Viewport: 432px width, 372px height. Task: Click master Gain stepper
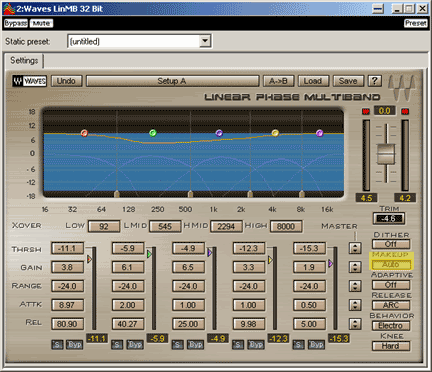coord(355,267)
